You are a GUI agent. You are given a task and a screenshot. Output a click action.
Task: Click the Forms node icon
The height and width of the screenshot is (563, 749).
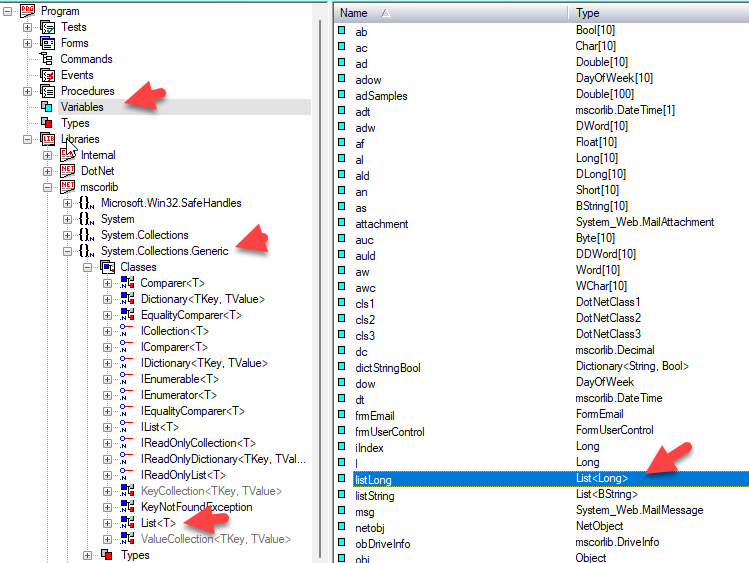(x=48, y=43)
